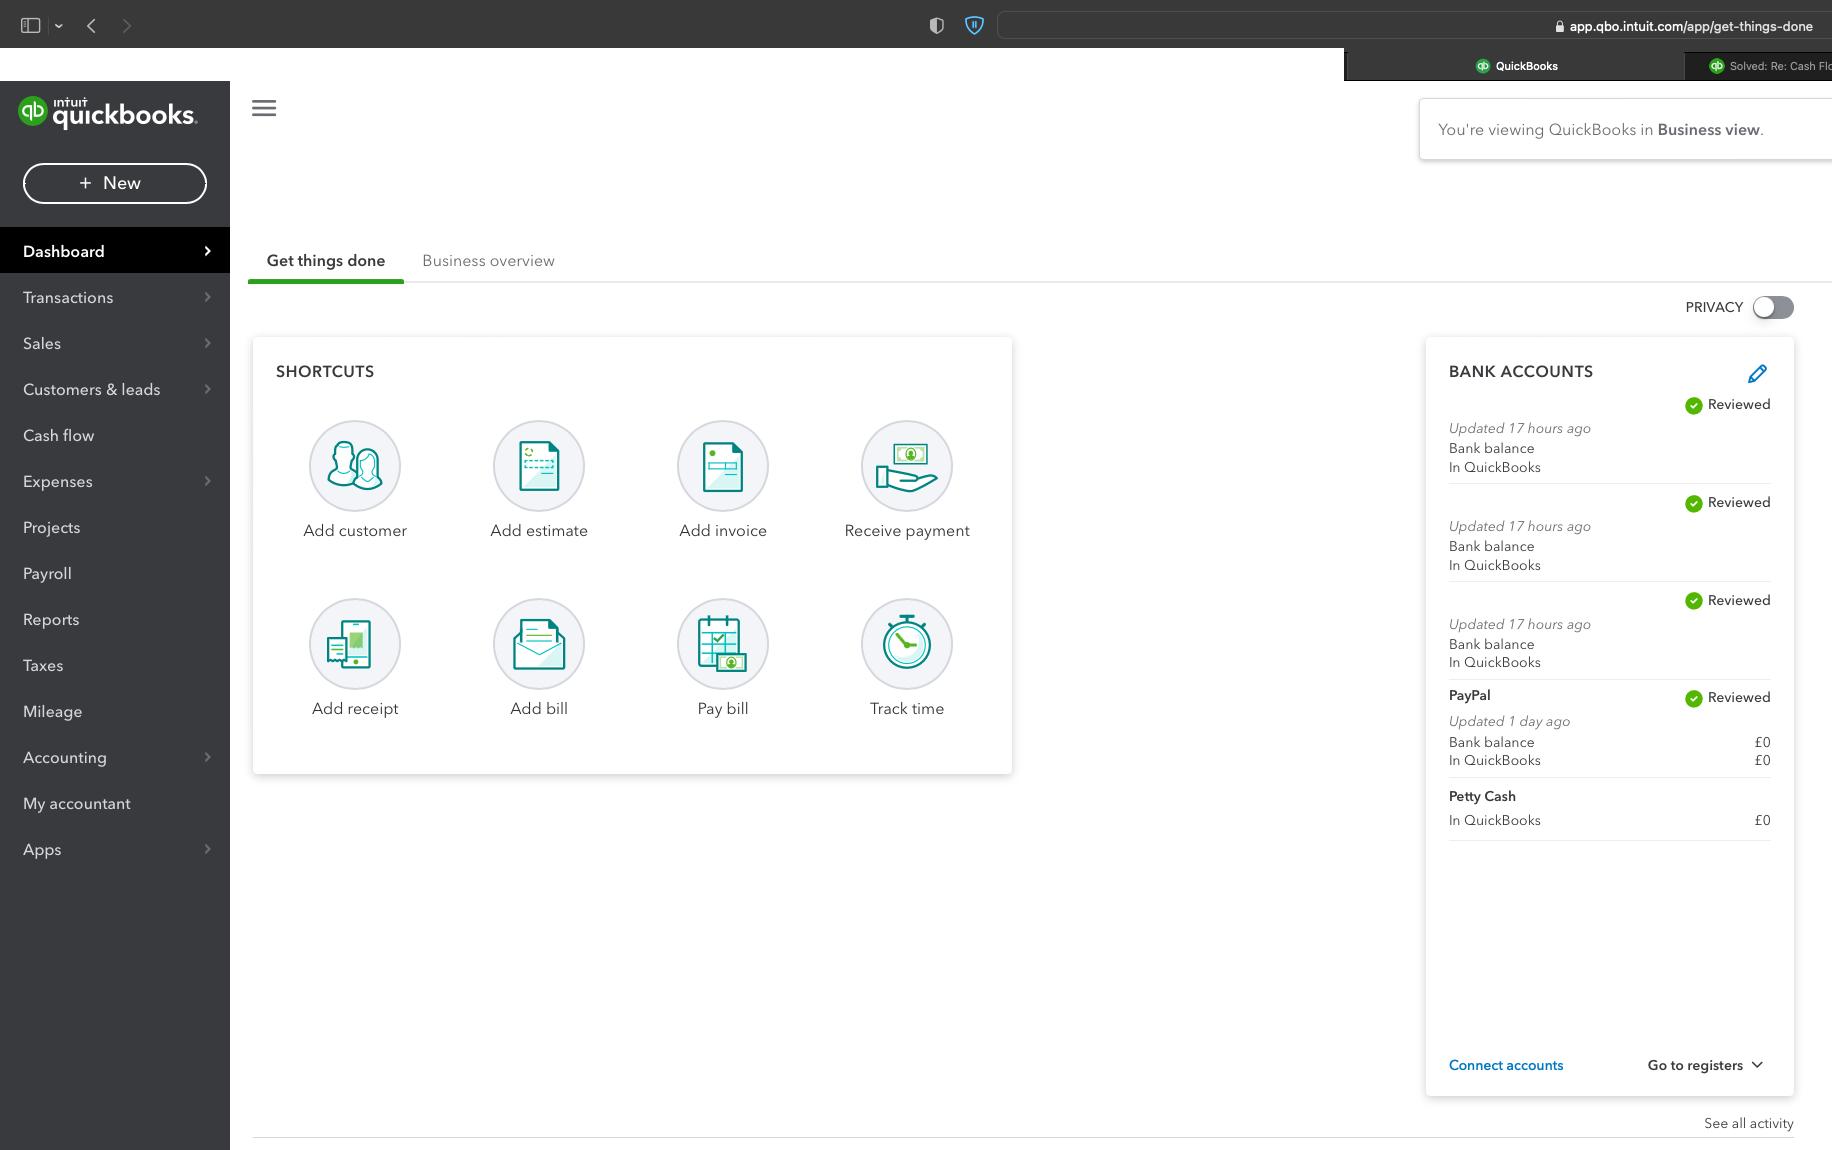Expand the Accounting submenu chevron

208,757
